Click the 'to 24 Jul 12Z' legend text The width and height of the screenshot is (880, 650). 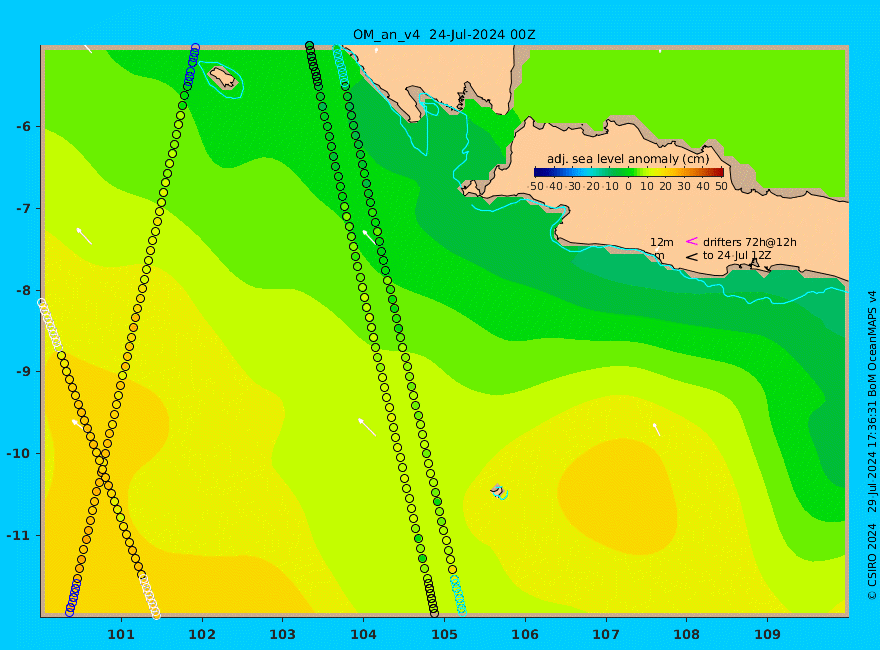coord(737,255)
